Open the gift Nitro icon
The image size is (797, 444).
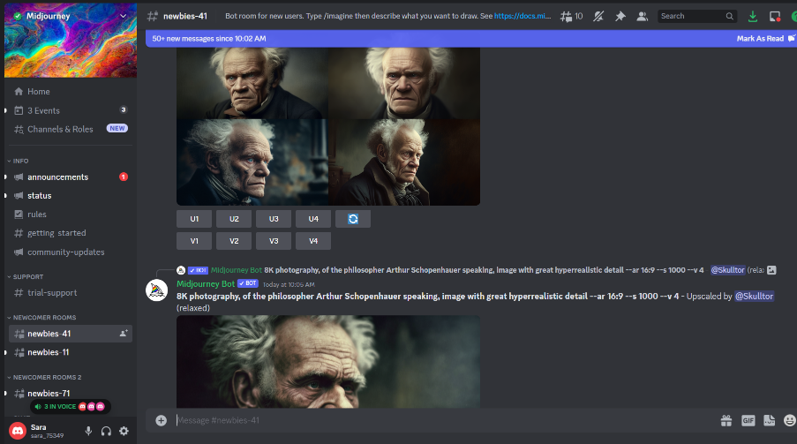pos(726,421)
